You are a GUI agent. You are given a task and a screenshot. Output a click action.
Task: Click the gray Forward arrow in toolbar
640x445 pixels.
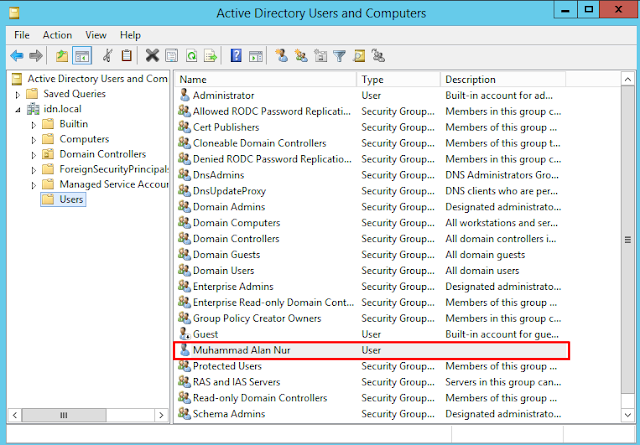click(36, 56)
